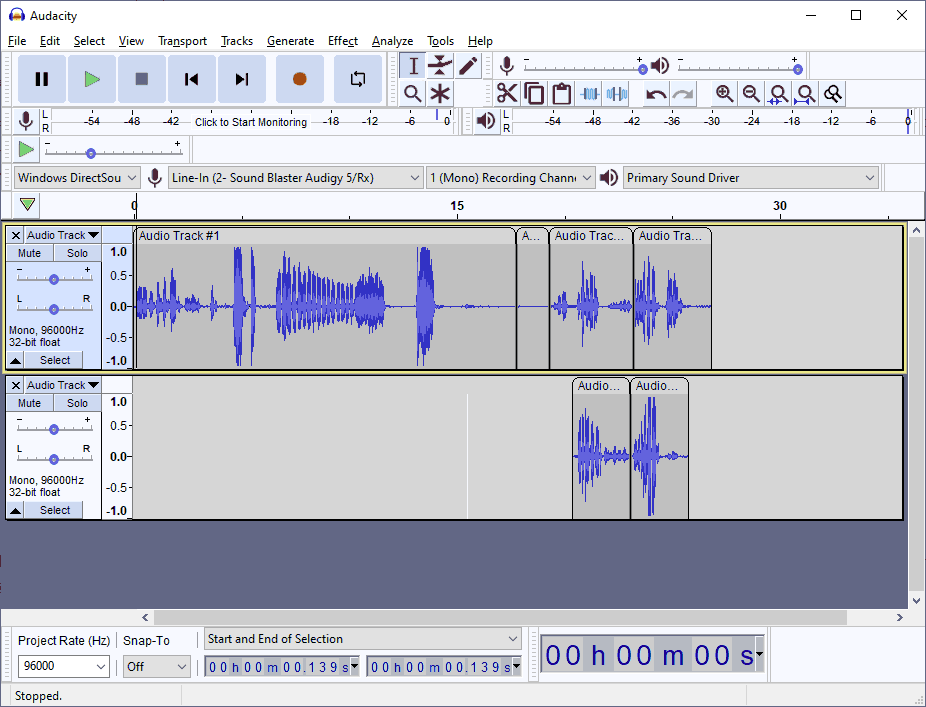Click the Zoom In icon
926x707 pixels.
point(724,93)
